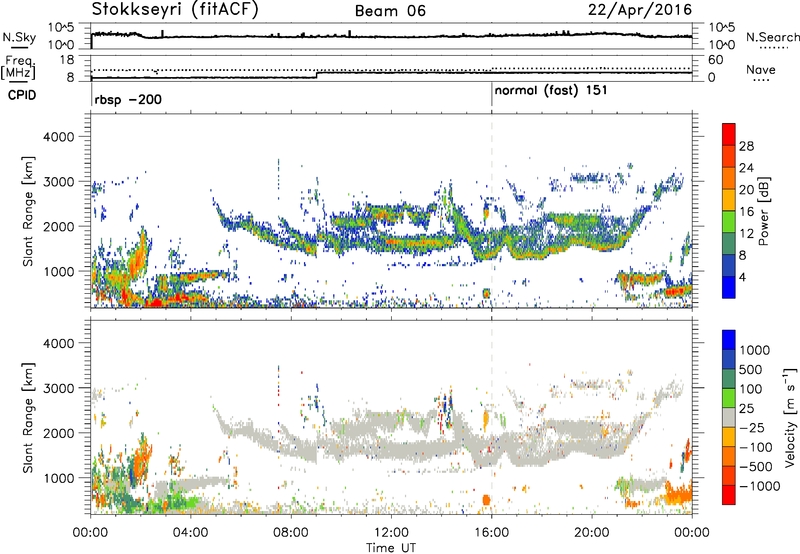Click the blue bottom of the Power colorbar
The width and height of the screenshot is (800, 554).
point(729,287)
